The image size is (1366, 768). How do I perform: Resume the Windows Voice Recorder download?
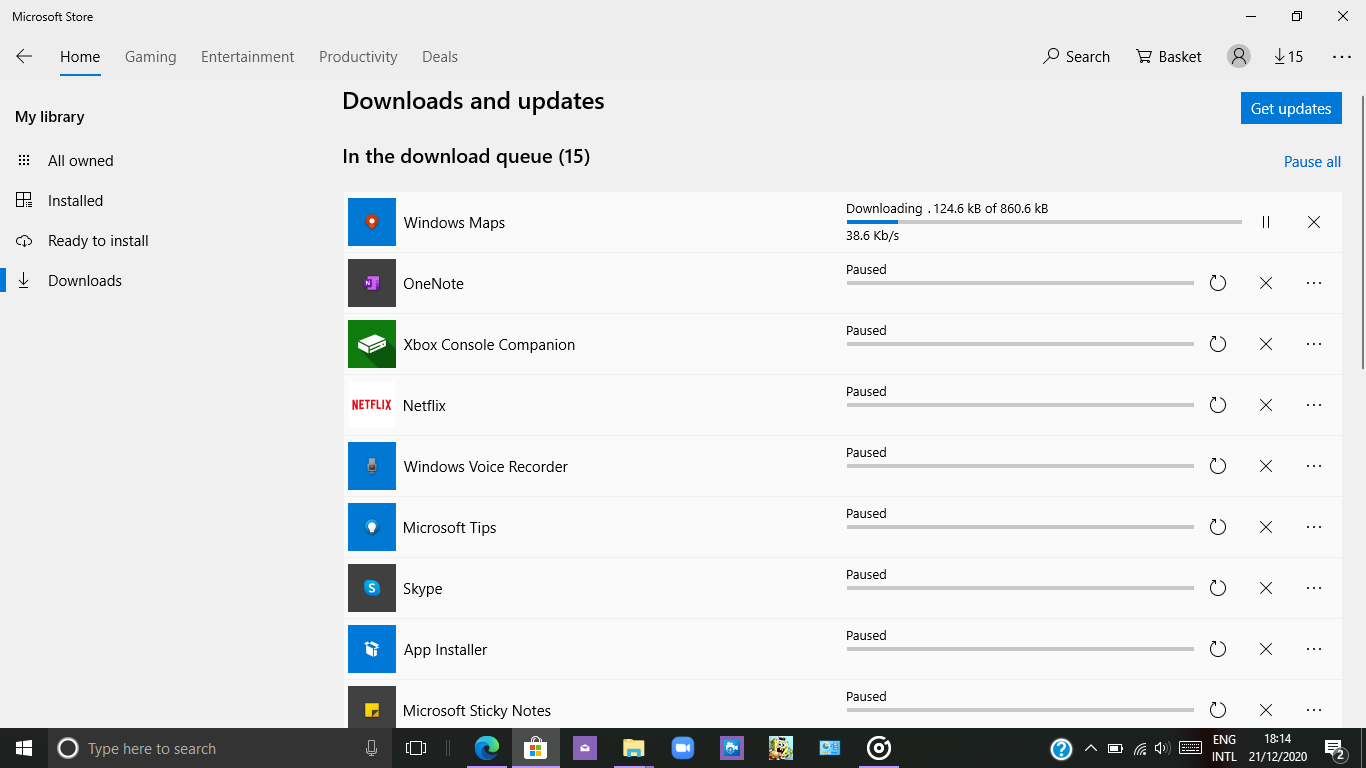click(x=1218, y=466)
